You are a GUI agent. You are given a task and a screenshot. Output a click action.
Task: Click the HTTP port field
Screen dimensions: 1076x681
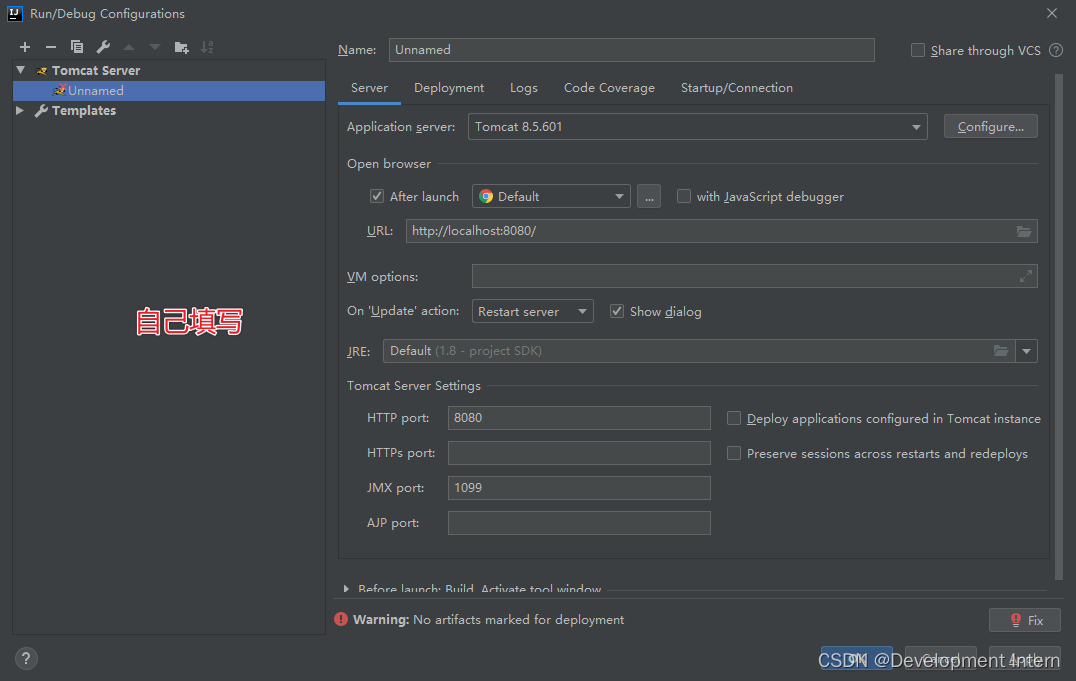click(x=578, y=418)
